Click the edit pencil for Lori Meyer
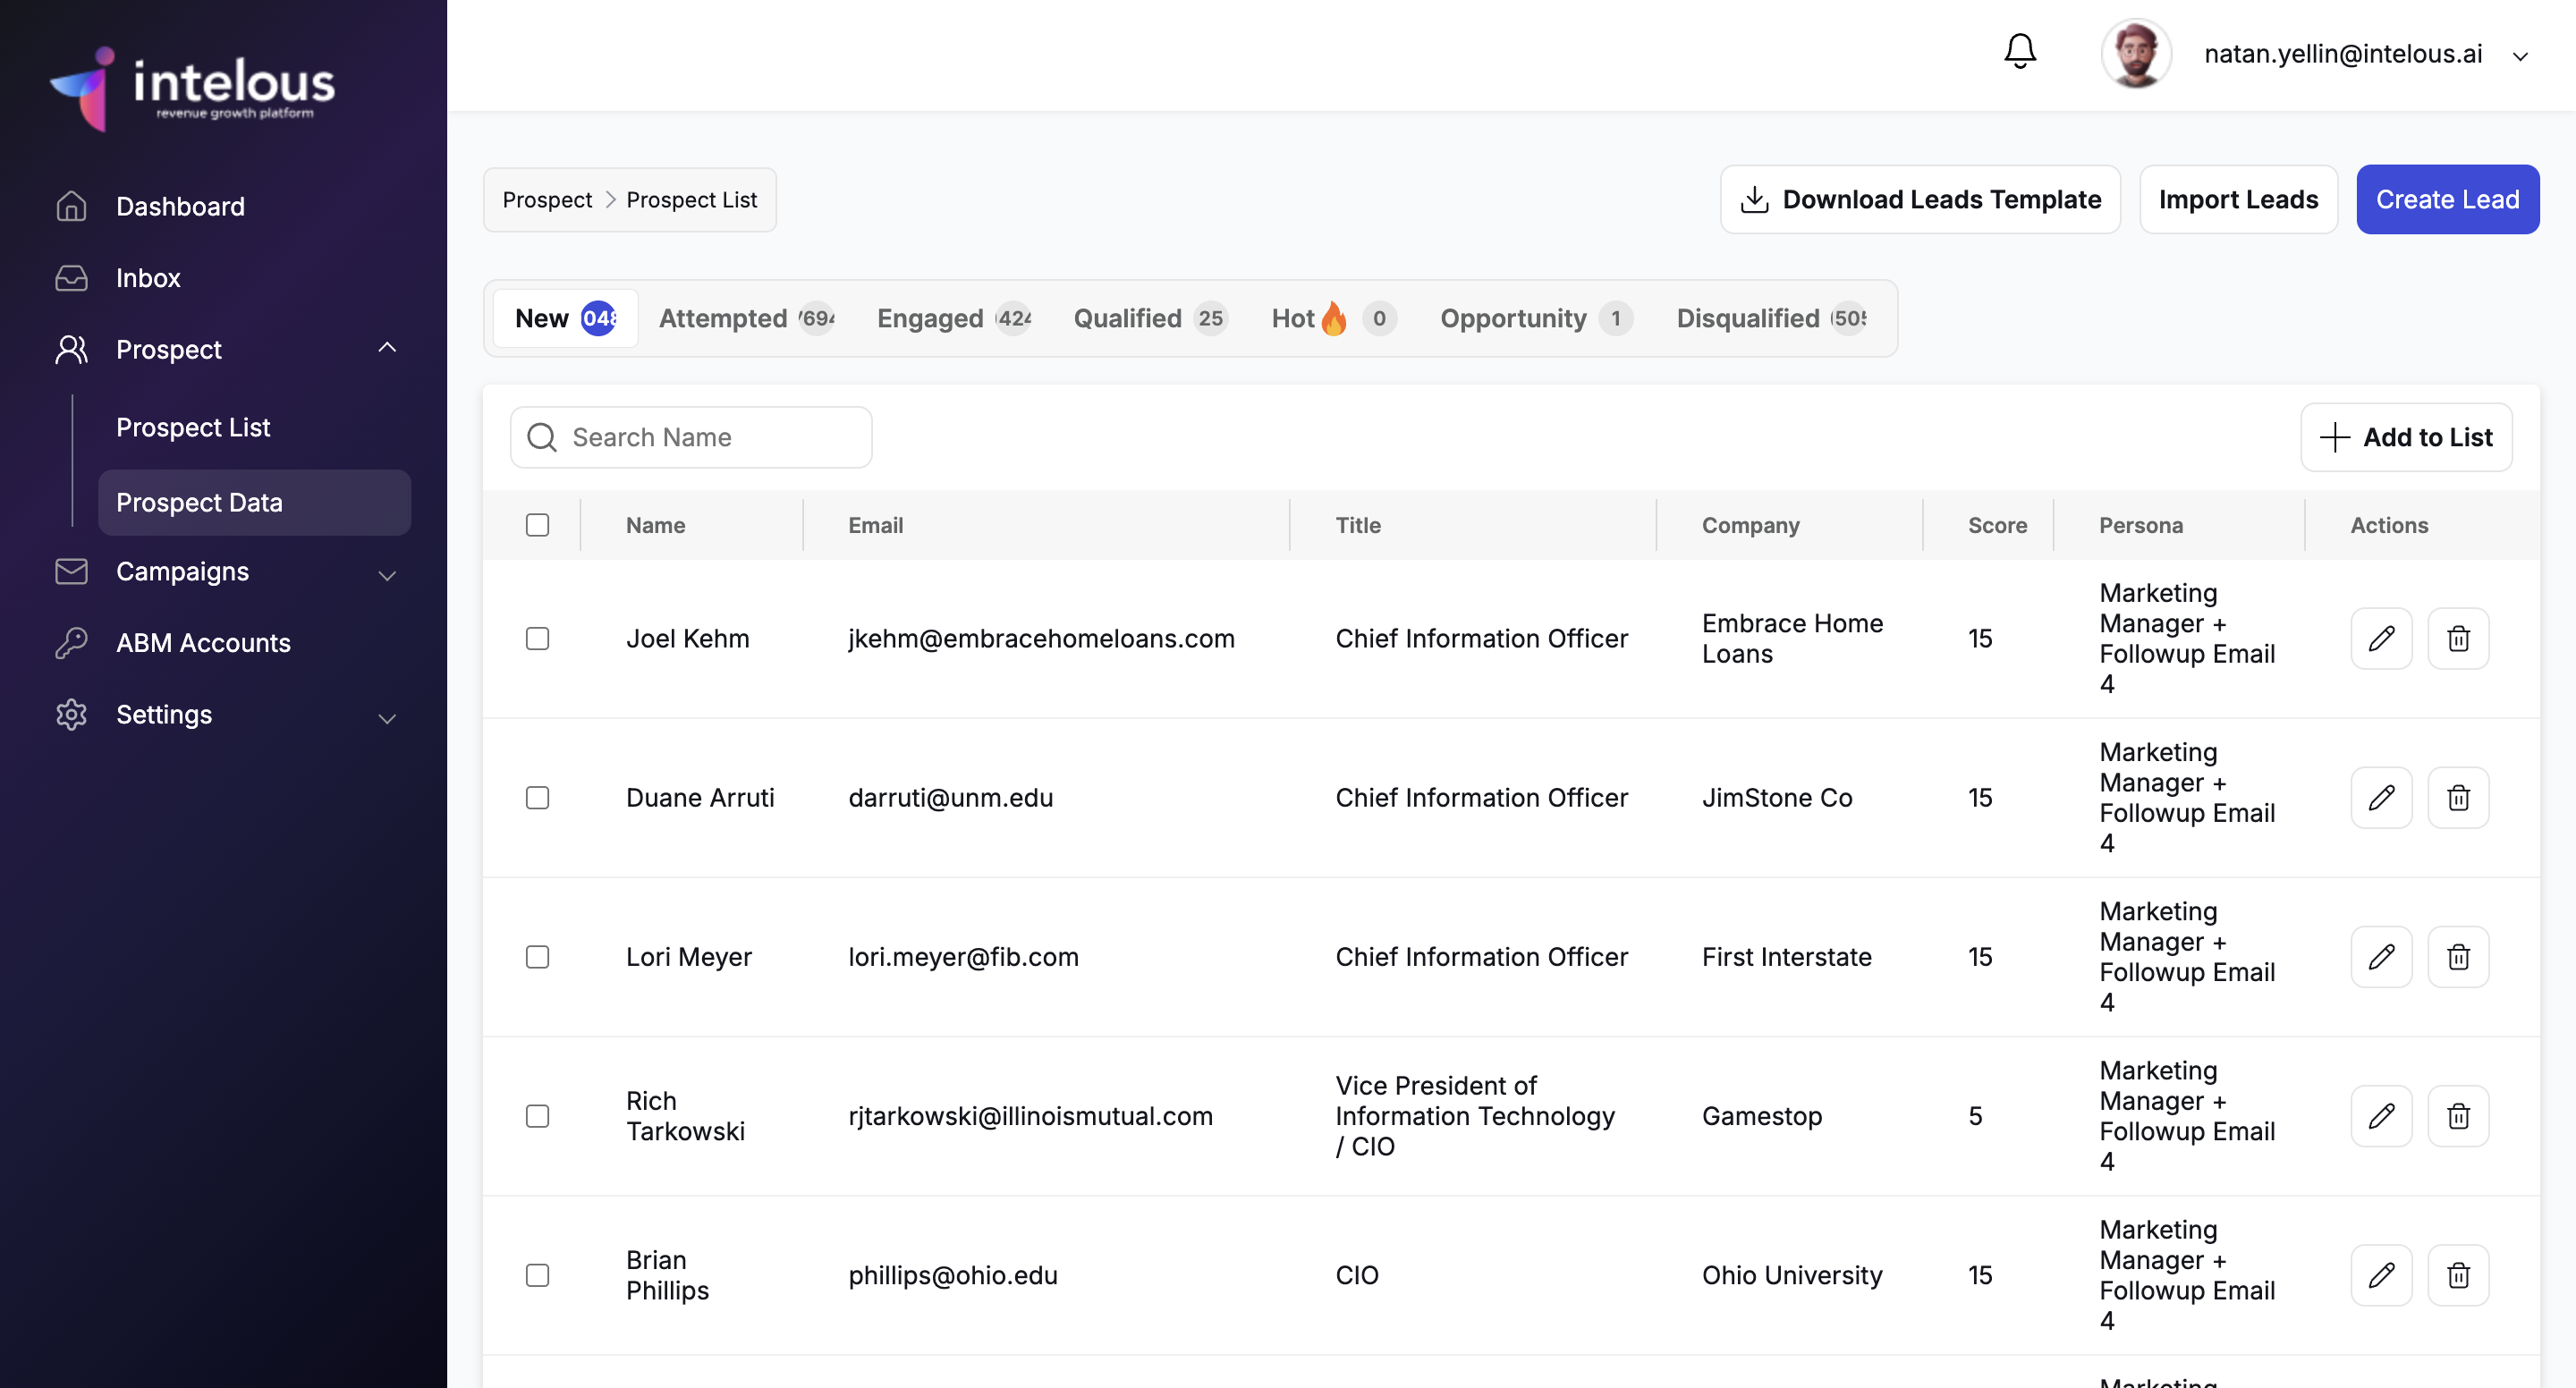Viewport: 2576px width, 1388px height. tap(2381, 956)
